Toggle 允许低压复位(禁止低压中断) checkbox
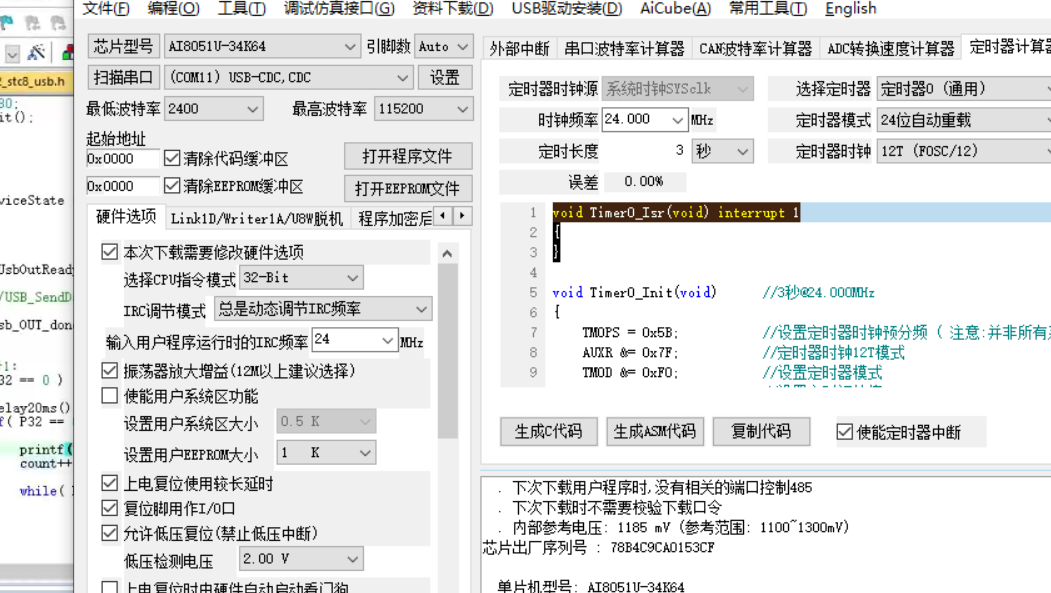 pos(109,533)
